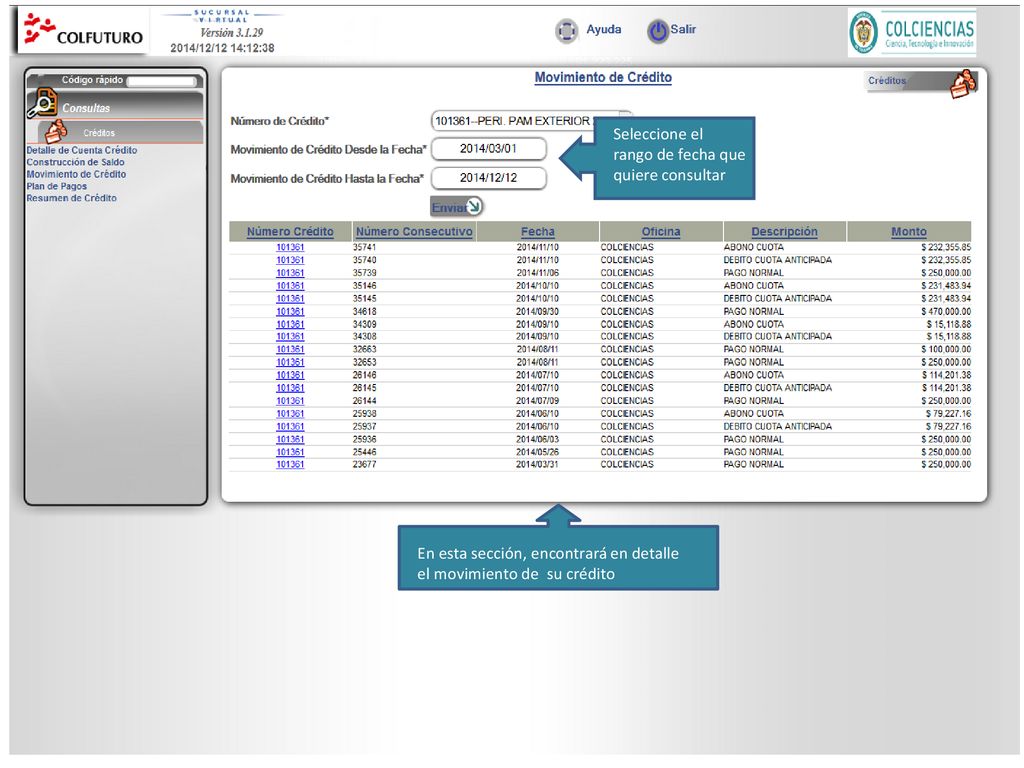The height and width of the screenshot is (768, 1024).
Task: Open Detalle de Cuenta Crédito
Action: click(82, 150)
